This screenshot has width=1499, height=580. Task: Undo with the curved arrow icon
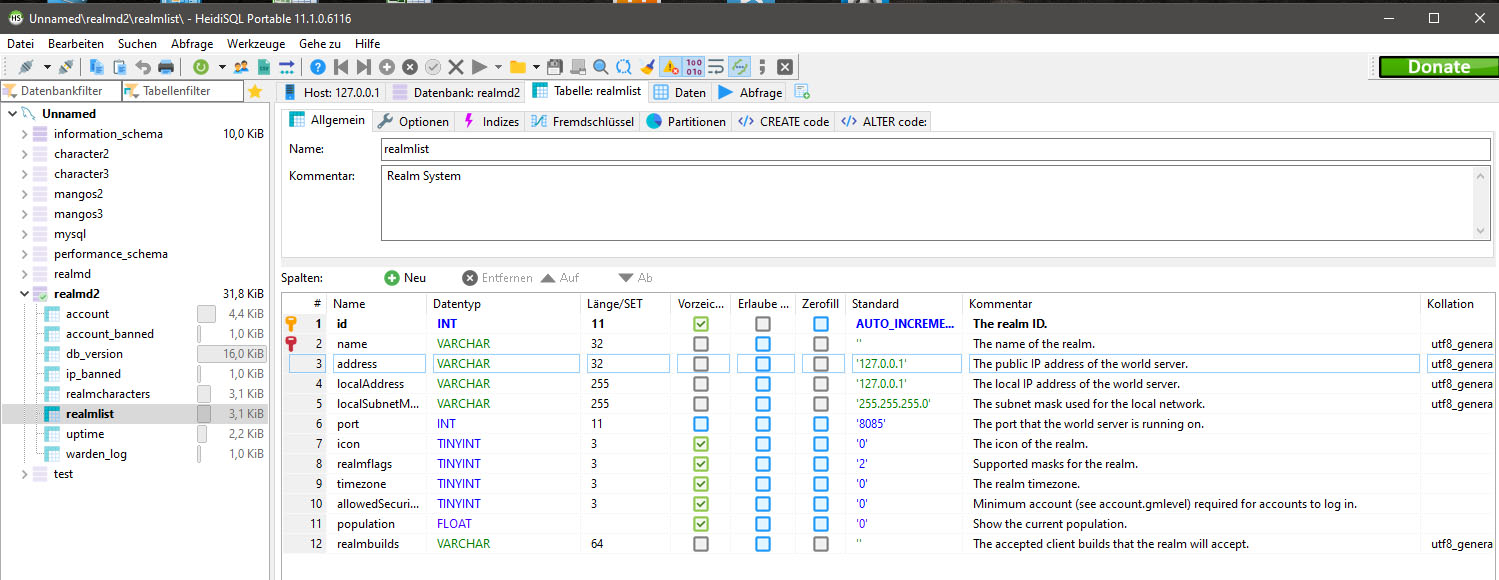click(x=143, y=67)
